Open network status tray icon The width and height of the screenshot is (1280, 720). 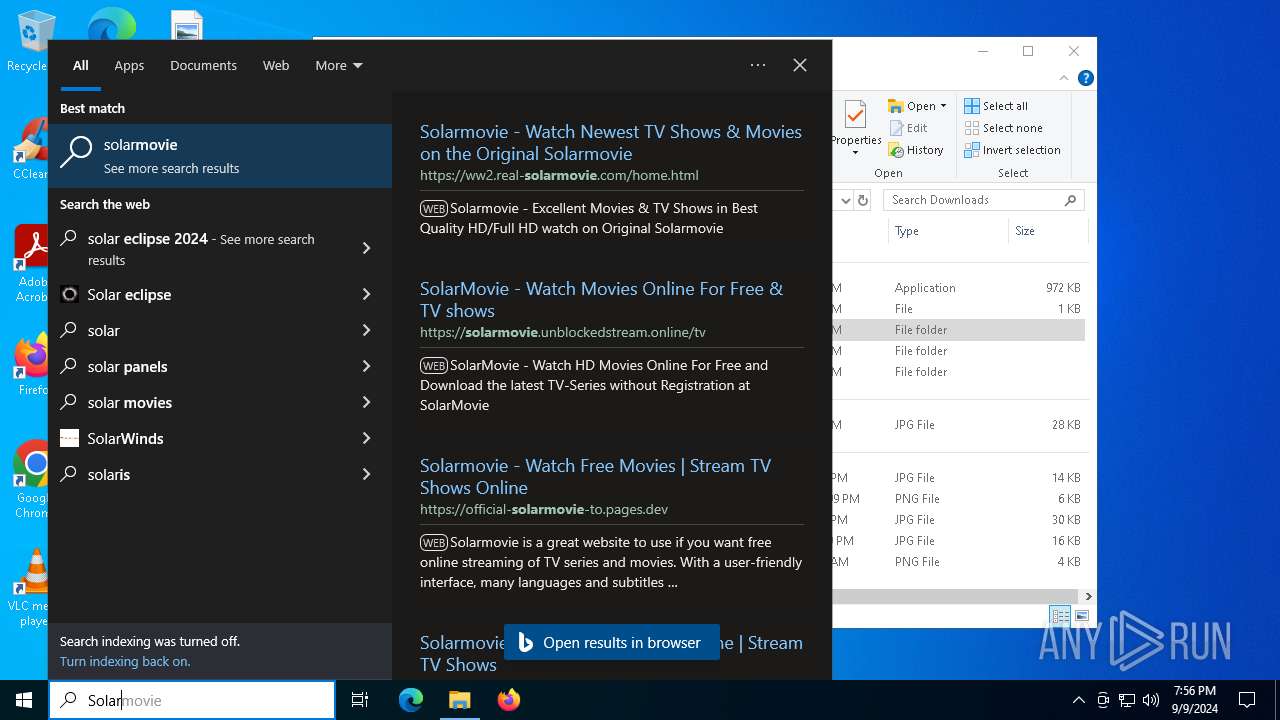tap(1127, 700)
